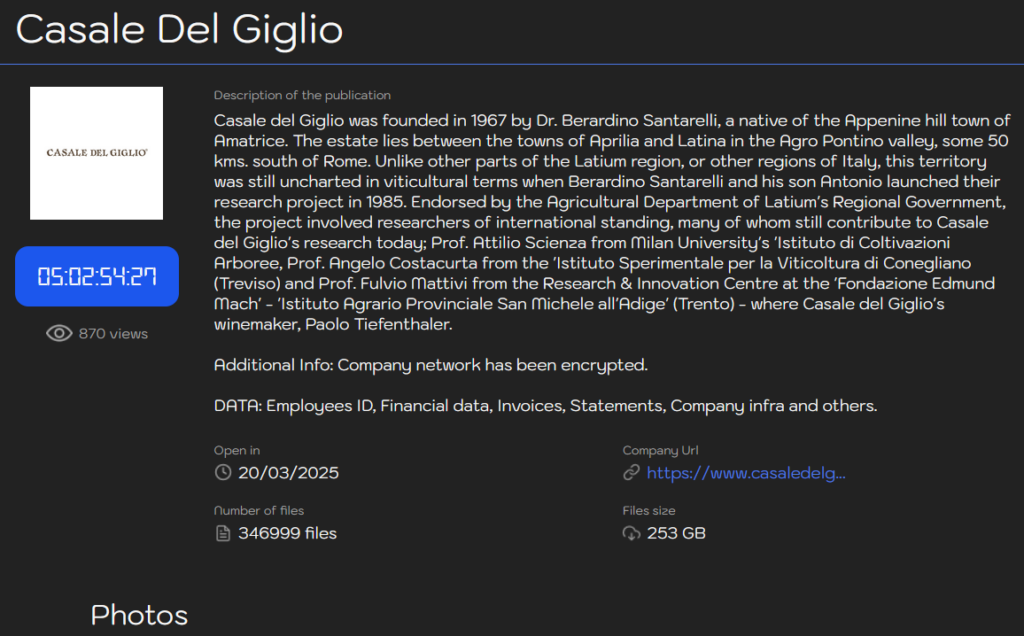
Task: Click the cloud download icon beside 253 GB
Action: coord(631,533)
